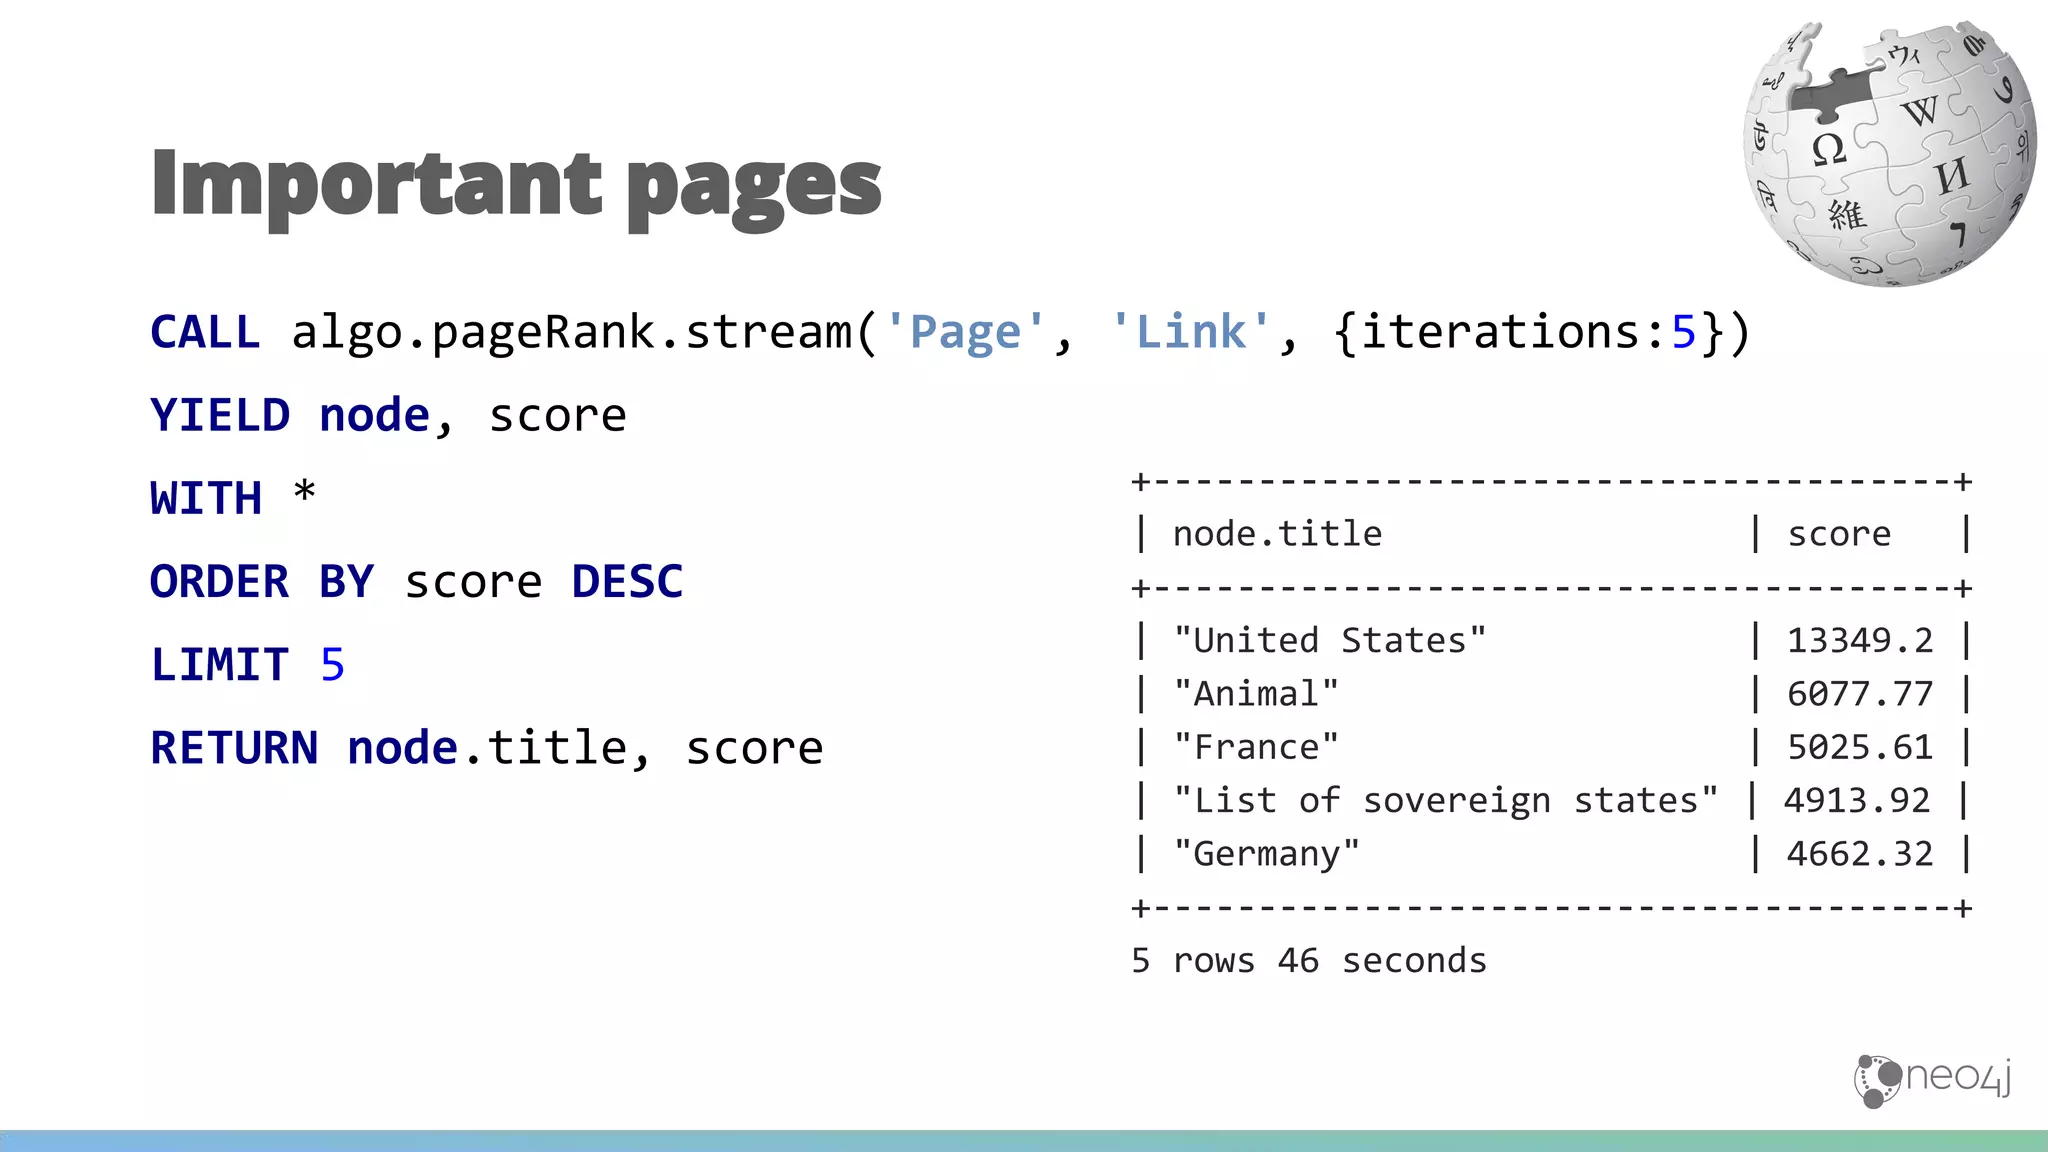The height and width of the screenshot is (1152, 2048).
Task: Click the score value 6077.77
Action: 1860,694
